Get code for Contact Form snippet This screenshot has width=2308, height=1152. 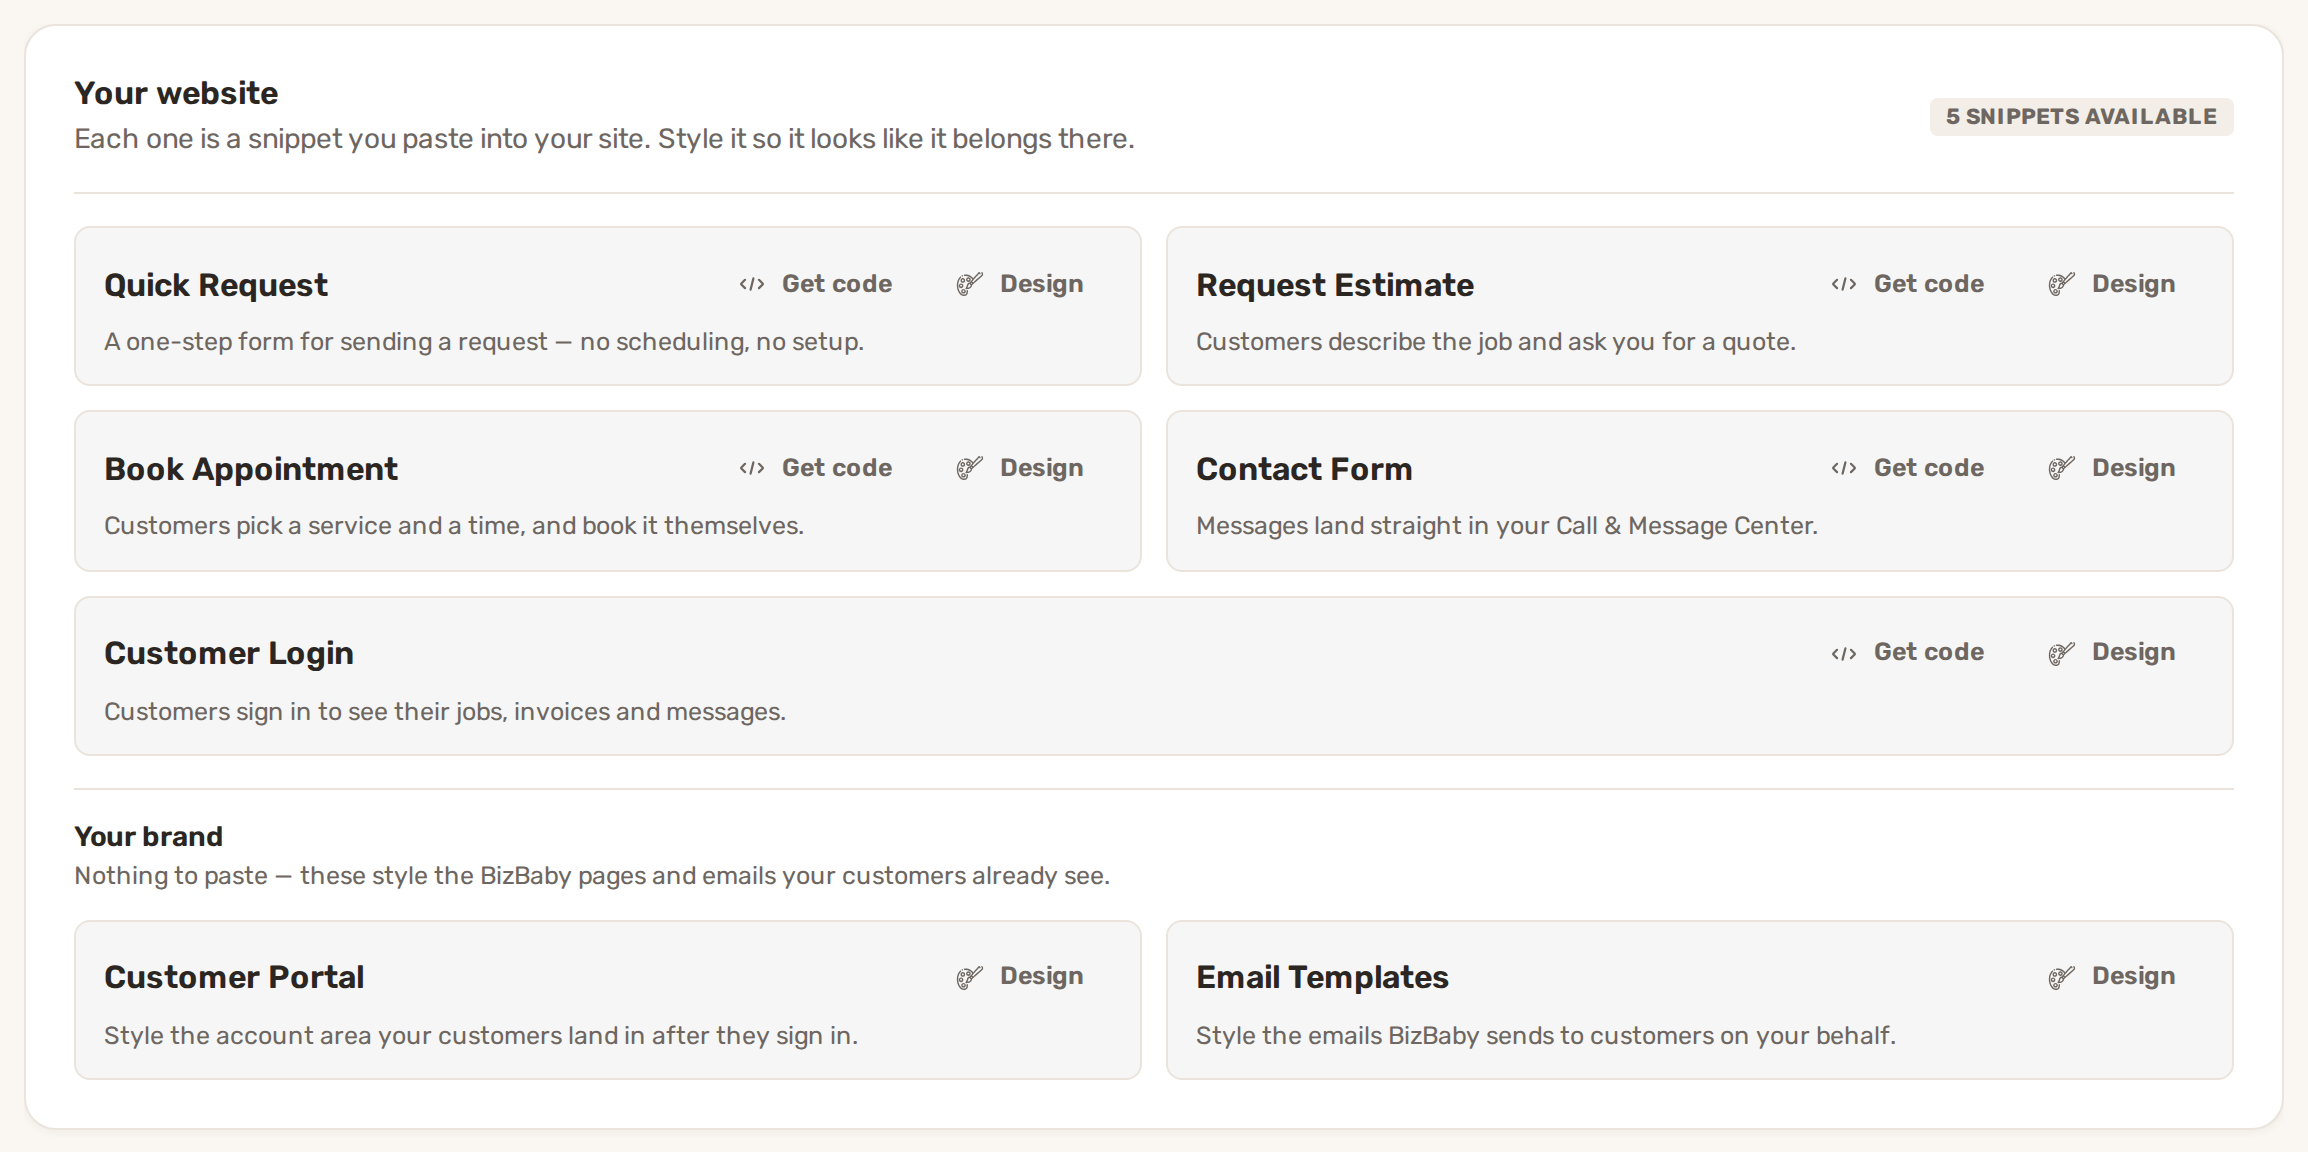pyautogui.click(x=1907, y=468)
